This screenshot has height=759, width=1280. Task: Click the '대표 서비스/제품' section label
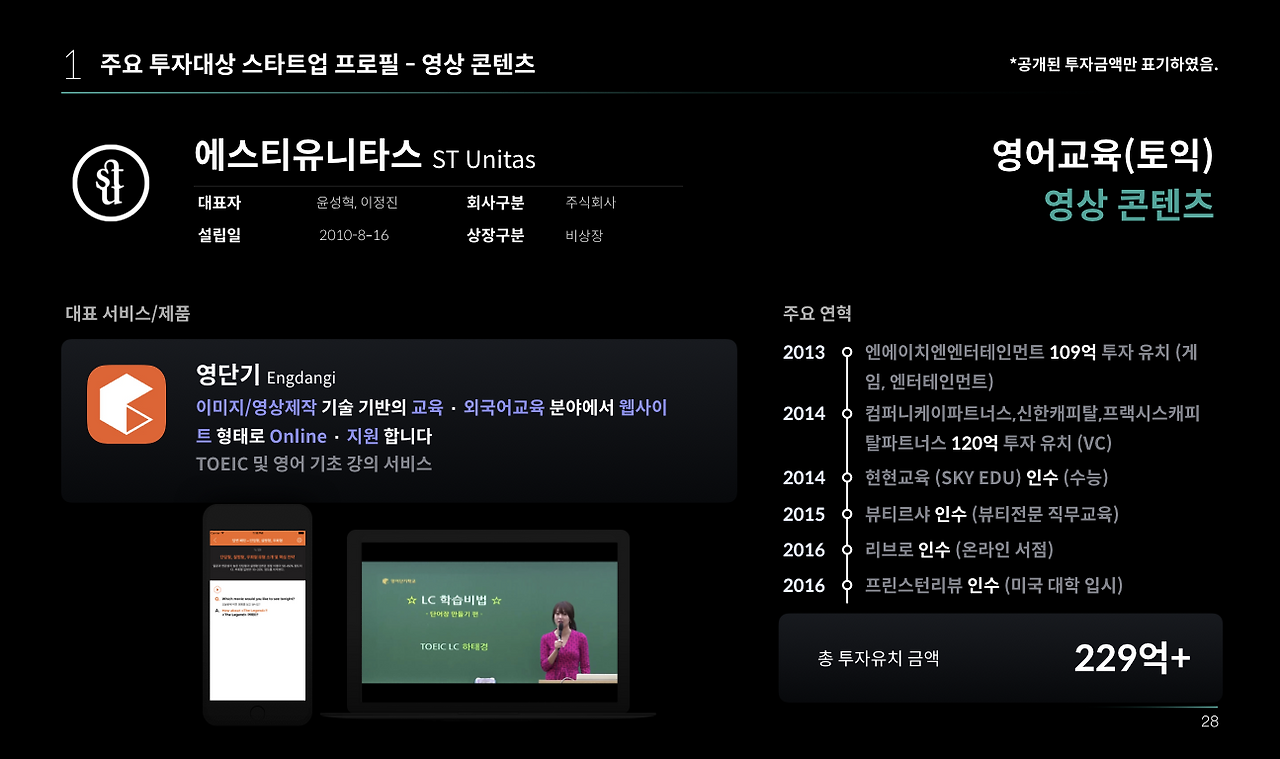point(127,313)
